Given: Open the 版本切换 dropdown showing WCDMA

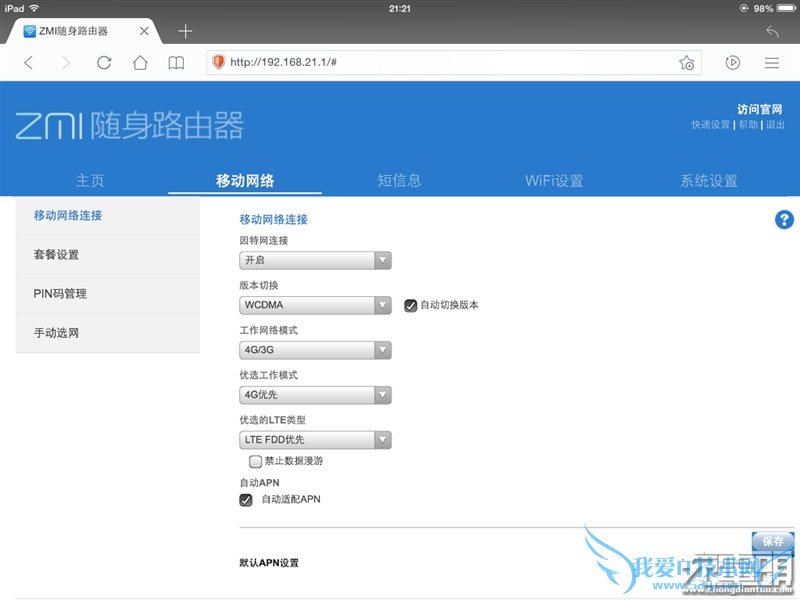Looking at the screenshot, I should 315,305.
